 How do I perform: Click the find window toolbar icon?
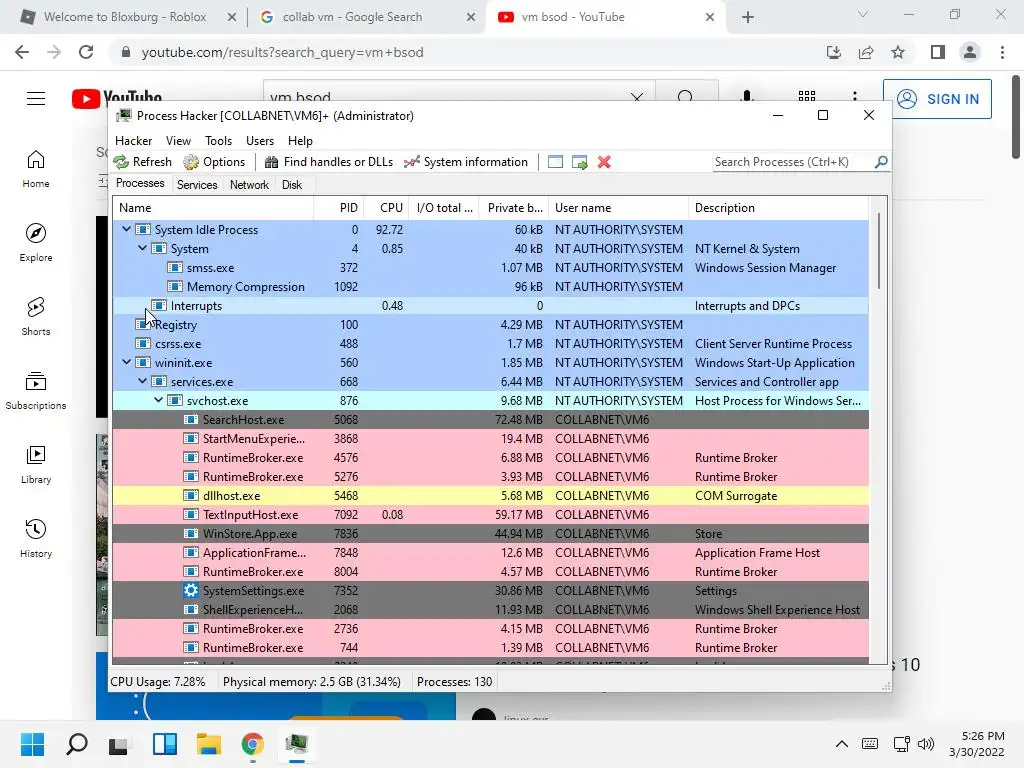point(555,162)
